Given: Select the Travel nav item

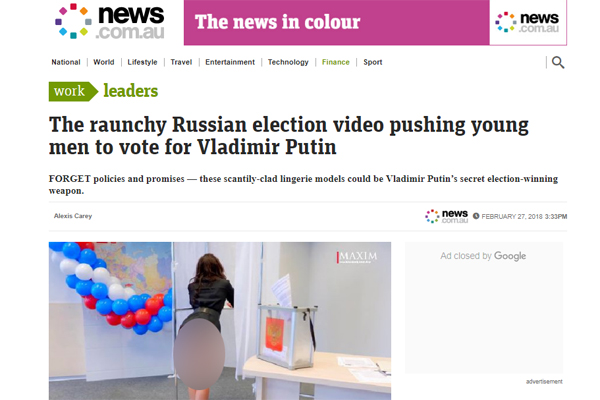Looking at the screenshot, I should [181, 62].
